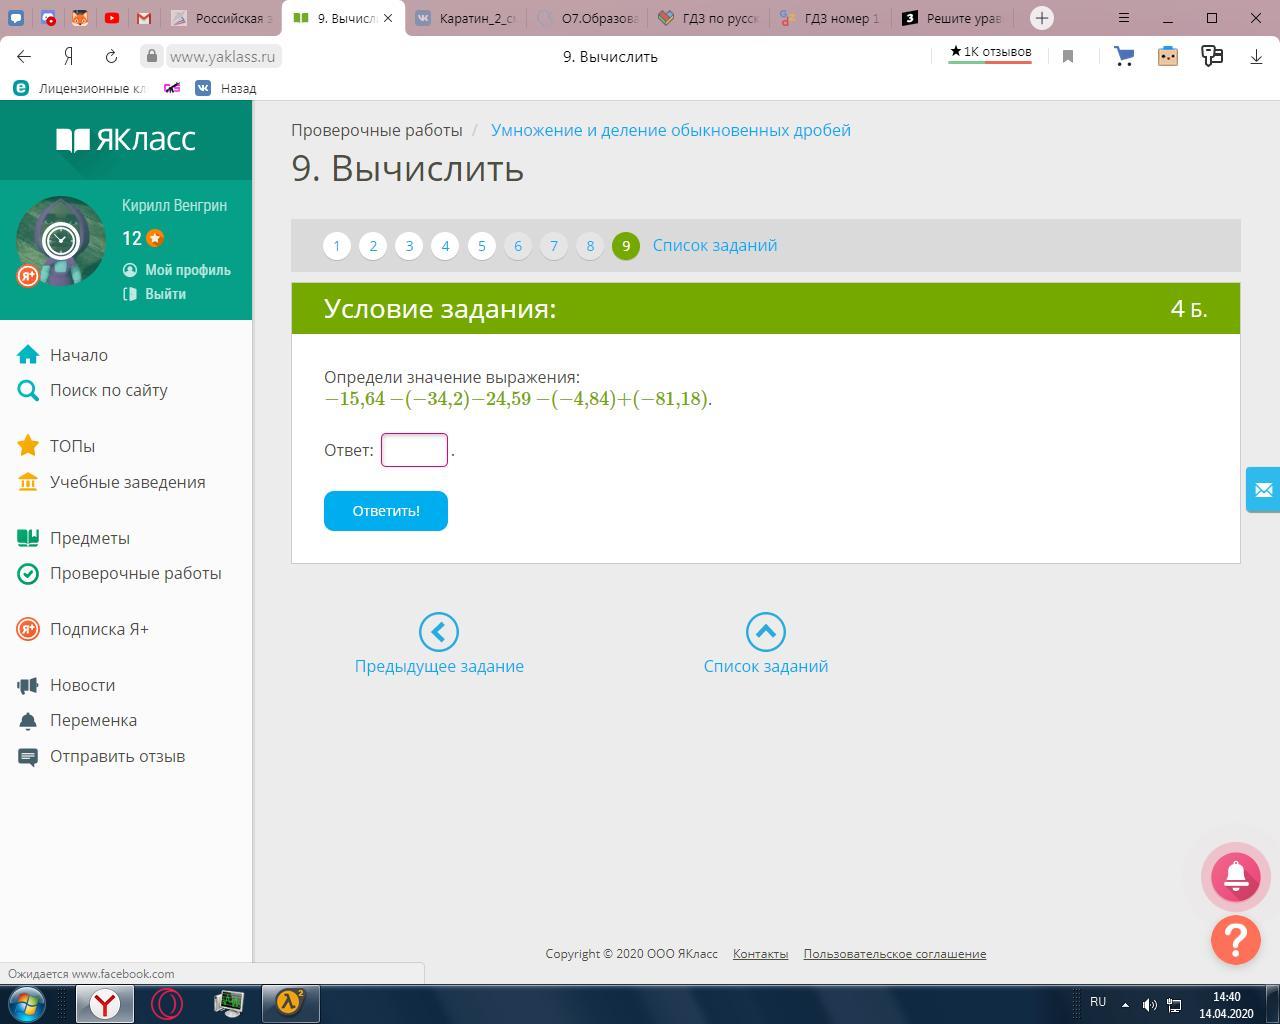Open the VK 'Назад' bookmark
Screen dimensions: 1280x1024
(x=226, y=88)
